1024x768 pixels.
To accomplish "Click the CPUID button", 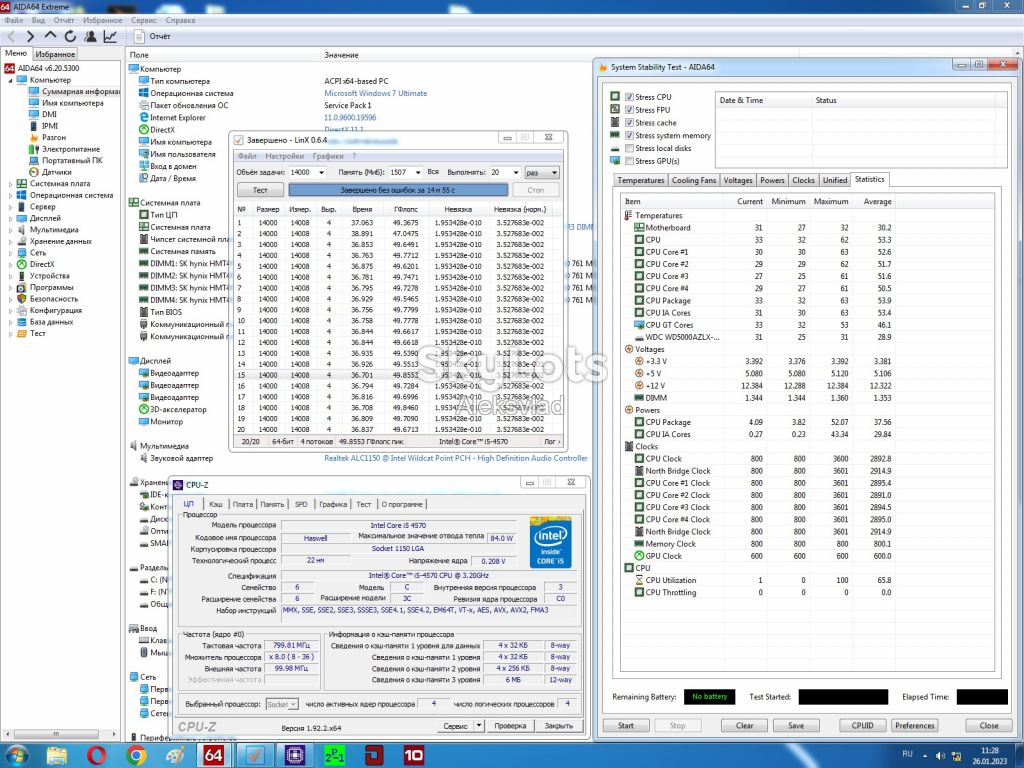I will point(862,726).
